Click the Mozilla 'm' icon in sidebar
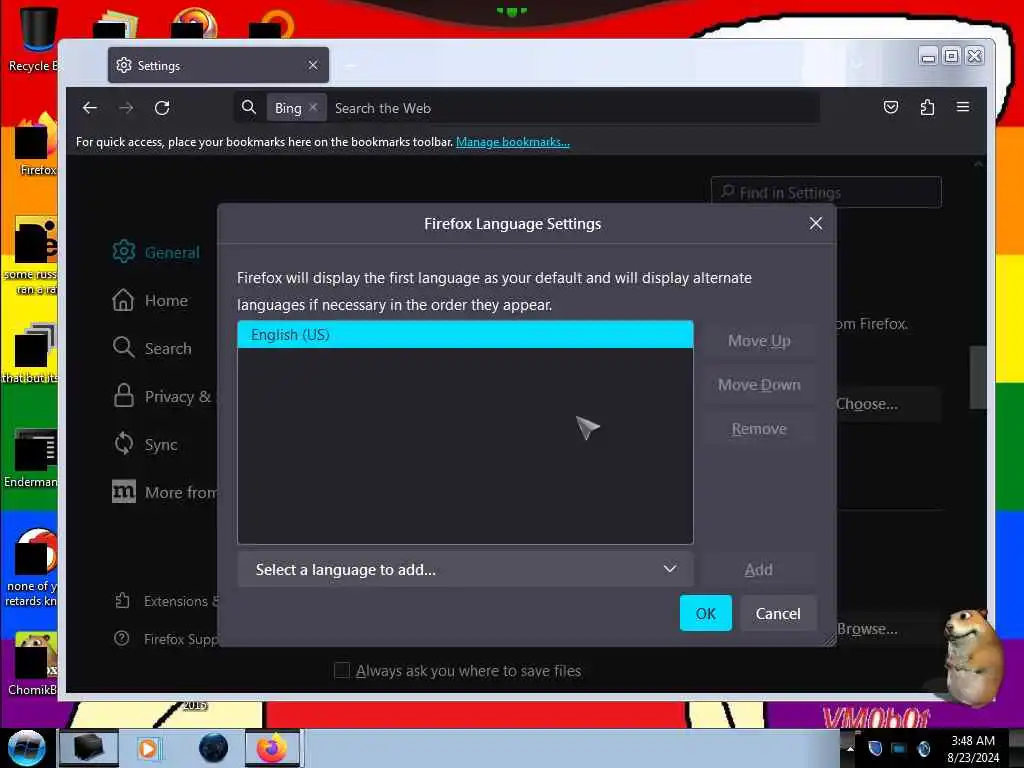The width and height of the screenshot is (1024, 768). 123,491
